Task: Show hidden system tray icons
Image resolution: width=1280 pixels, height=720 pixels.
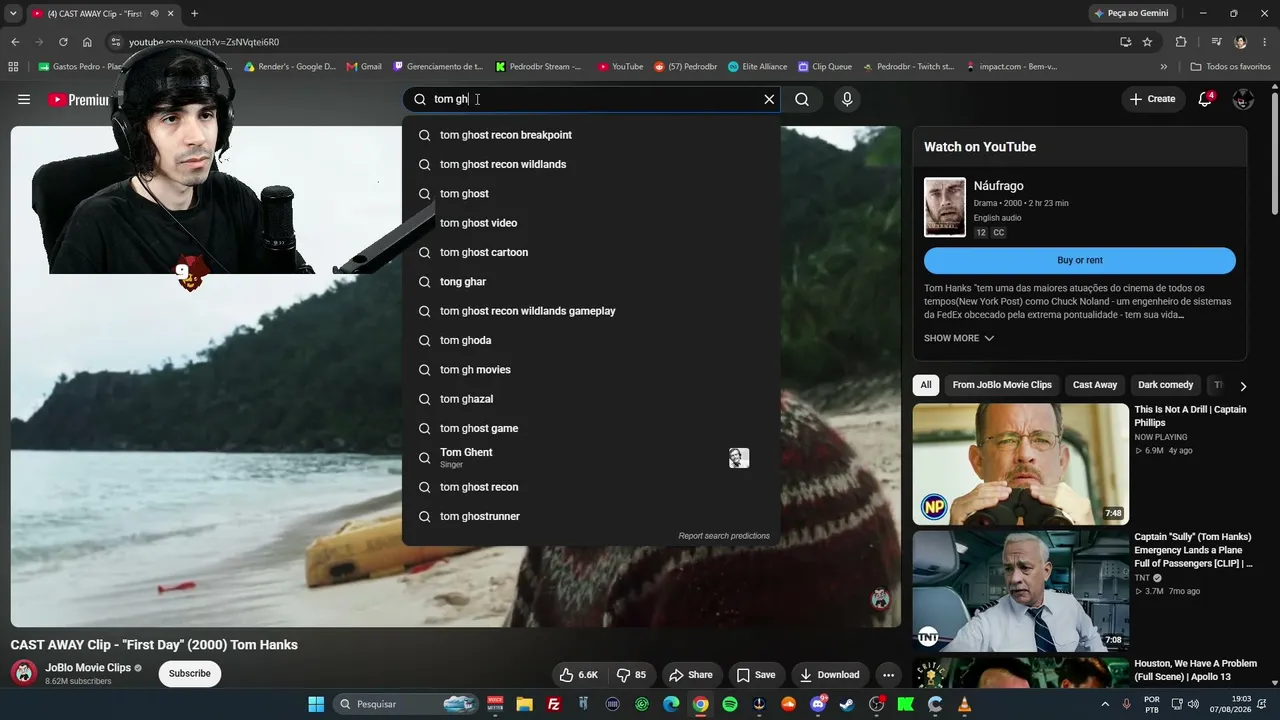Action: coord(1105,704)
